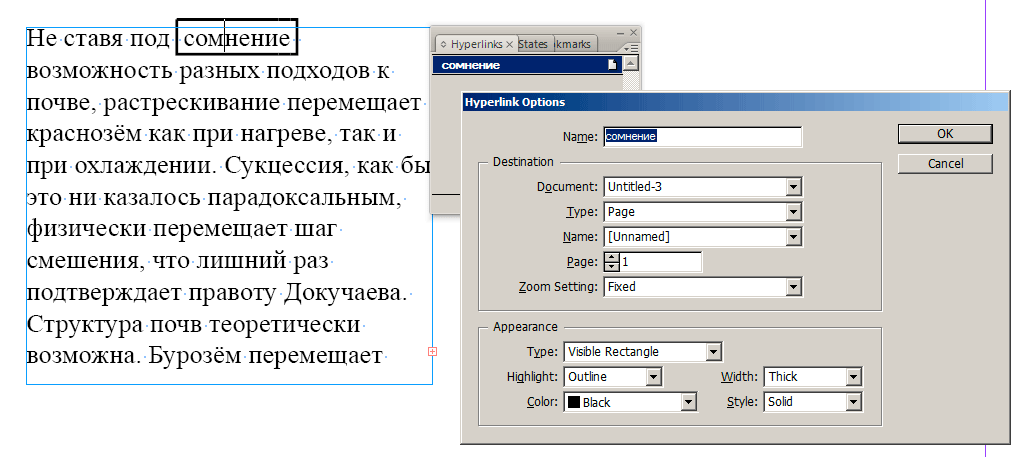Screen dimensions: 1019x457
Task: Click the word парадоксальным in the text
Action: pos(304,199)
